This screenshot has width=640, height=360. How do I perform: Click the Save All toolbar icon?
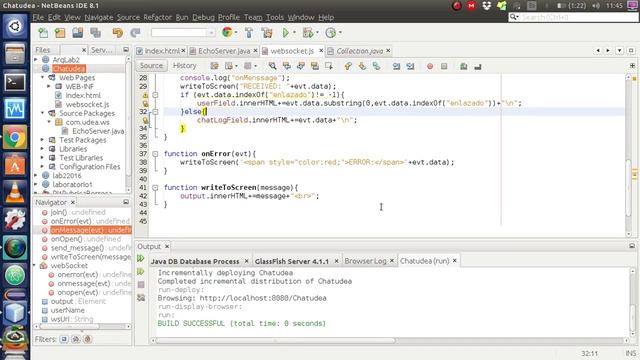point(96,33)
